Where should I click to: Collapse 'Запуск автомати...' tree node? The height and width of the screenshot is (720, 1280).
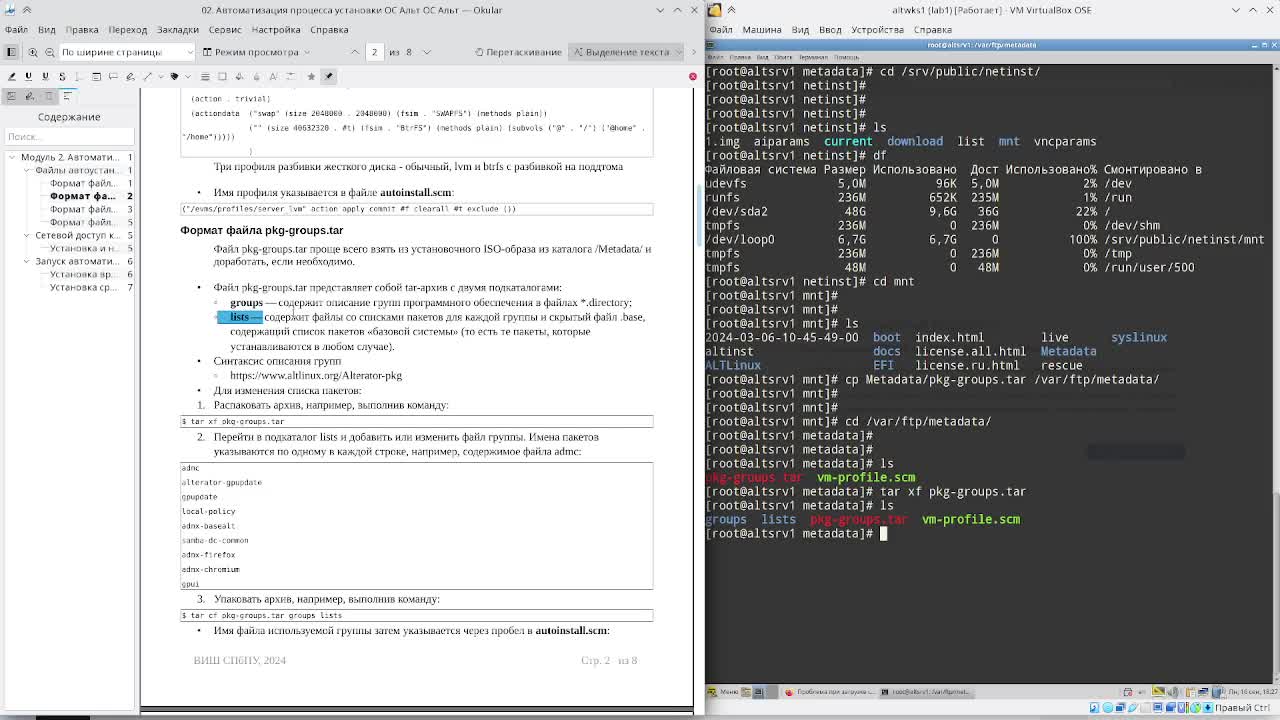[27, 261]
